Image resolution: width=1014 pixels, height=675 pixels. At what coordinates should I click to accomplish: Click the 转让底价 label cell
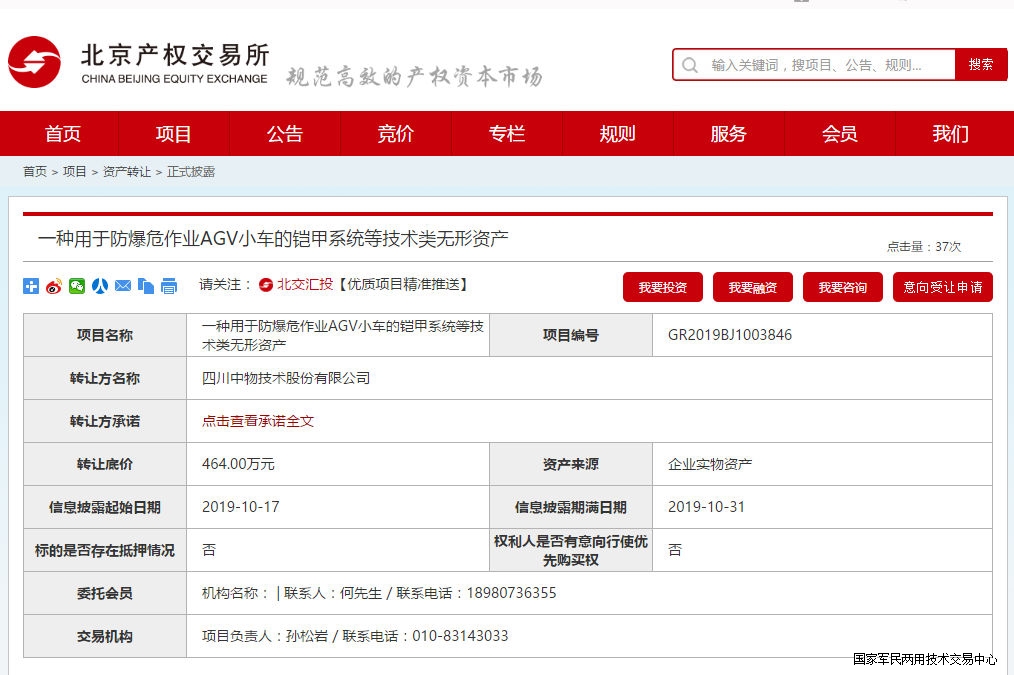pyautogui.click(x=105, y=464)
